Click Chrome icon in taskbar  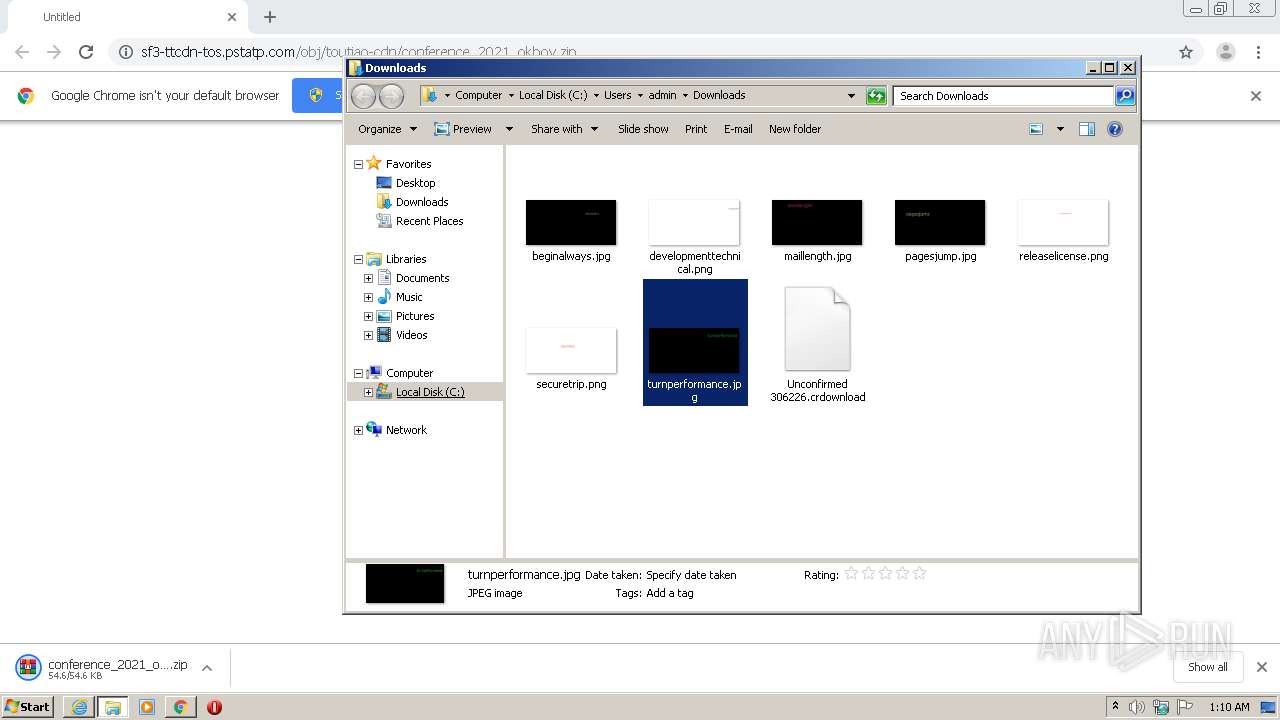click(x=180, y=707)
